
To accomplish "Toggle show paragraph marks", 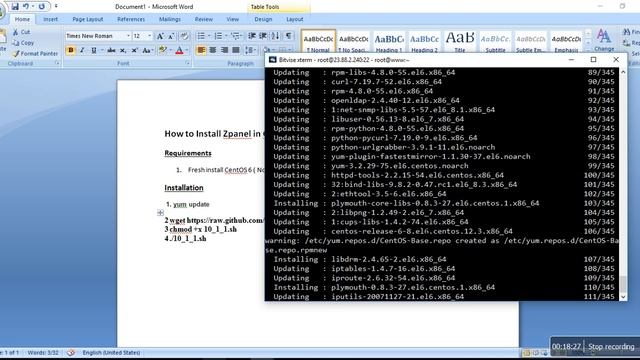I will [288, 36].
